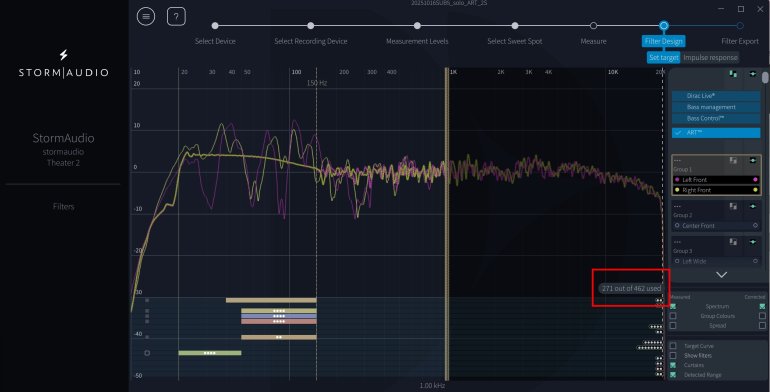This screenshot has width=770, height=392.
Task: Click the circle icon beside lowest green bar
Action: [x=147, y=353]
